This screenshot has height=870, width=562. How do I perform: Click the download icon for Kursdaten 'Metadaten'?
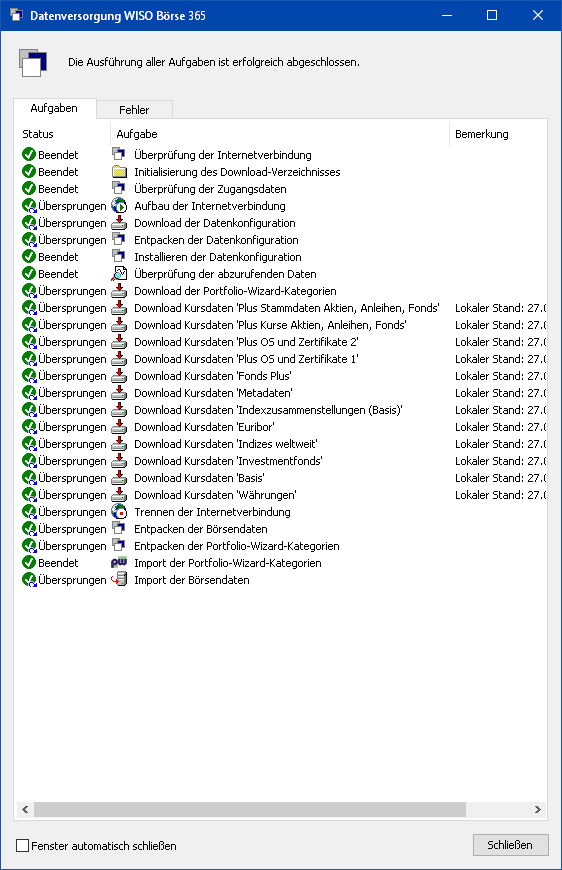[119, 393]
